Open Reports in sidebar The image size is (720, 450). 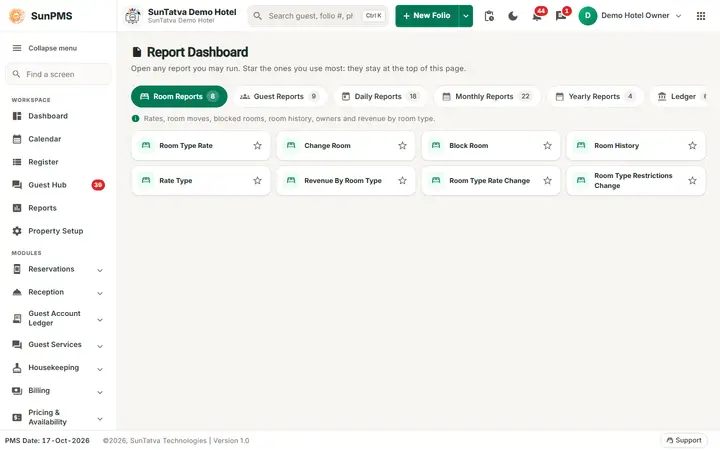click(58, 208)
